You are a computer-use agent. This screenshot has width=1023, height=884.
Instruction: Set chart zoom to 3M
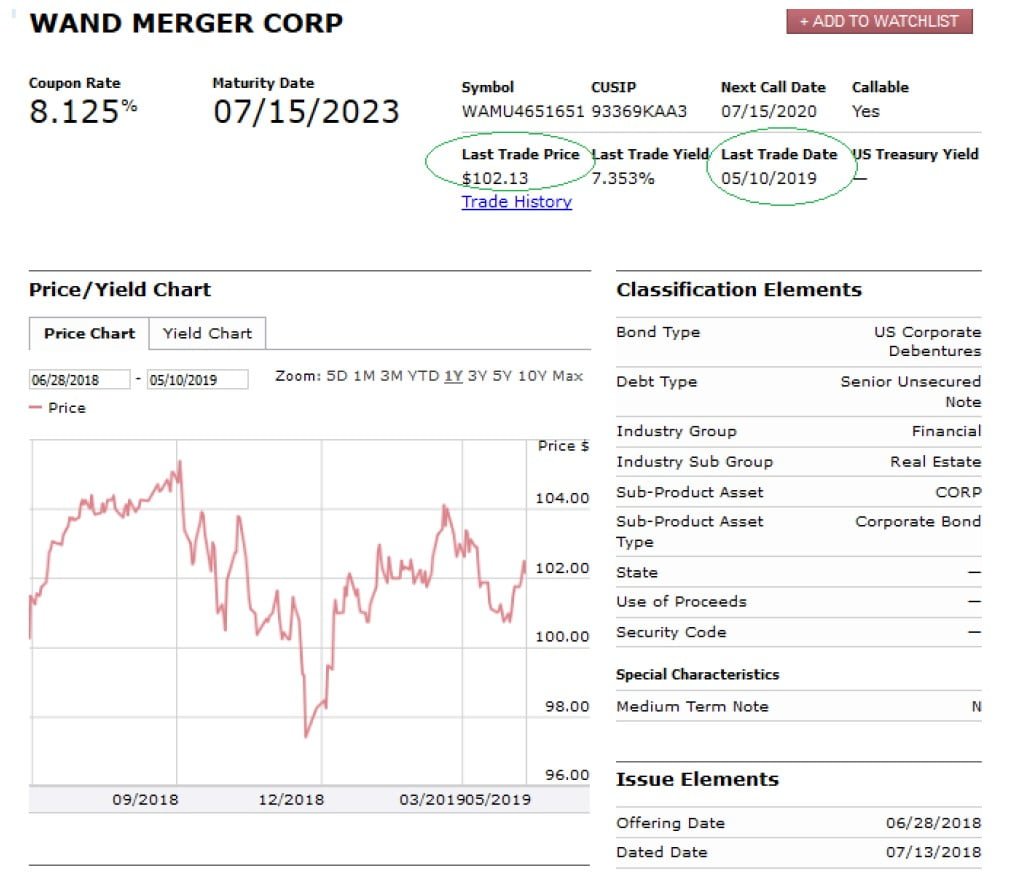click(x=391, y=376)
